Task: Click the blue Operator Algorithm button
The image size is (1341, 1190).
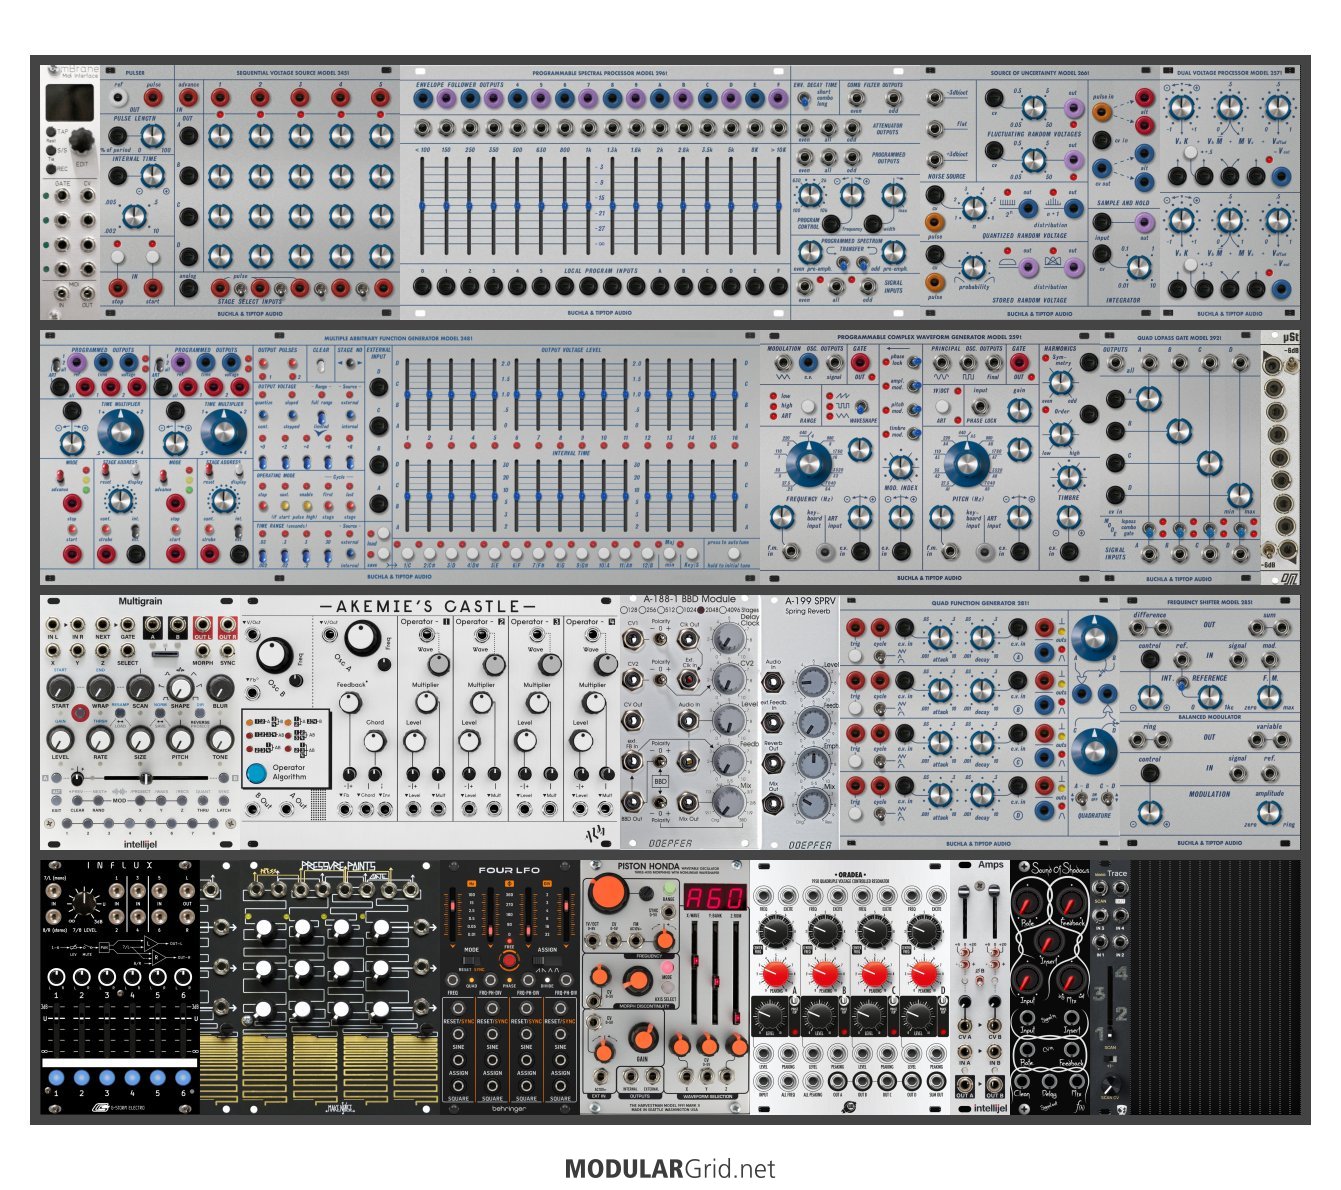Action: point(257,773)
